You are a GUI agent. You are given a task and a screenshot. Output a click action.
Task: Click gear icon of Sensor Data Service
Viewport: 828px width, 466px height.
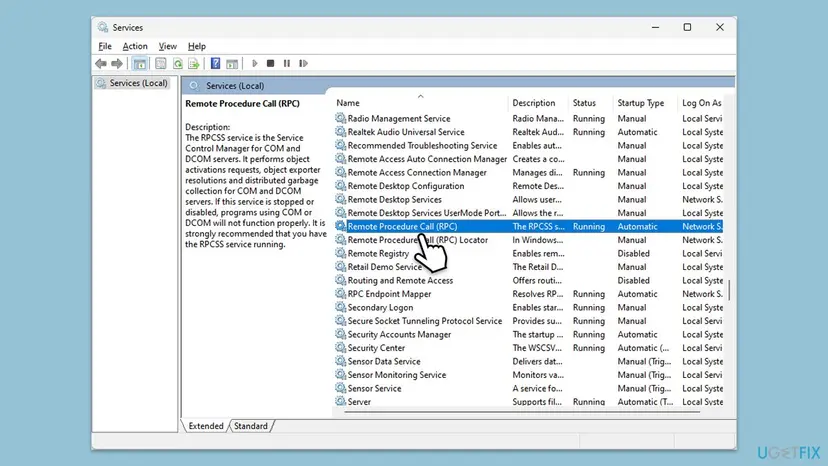tap(341, 361)
